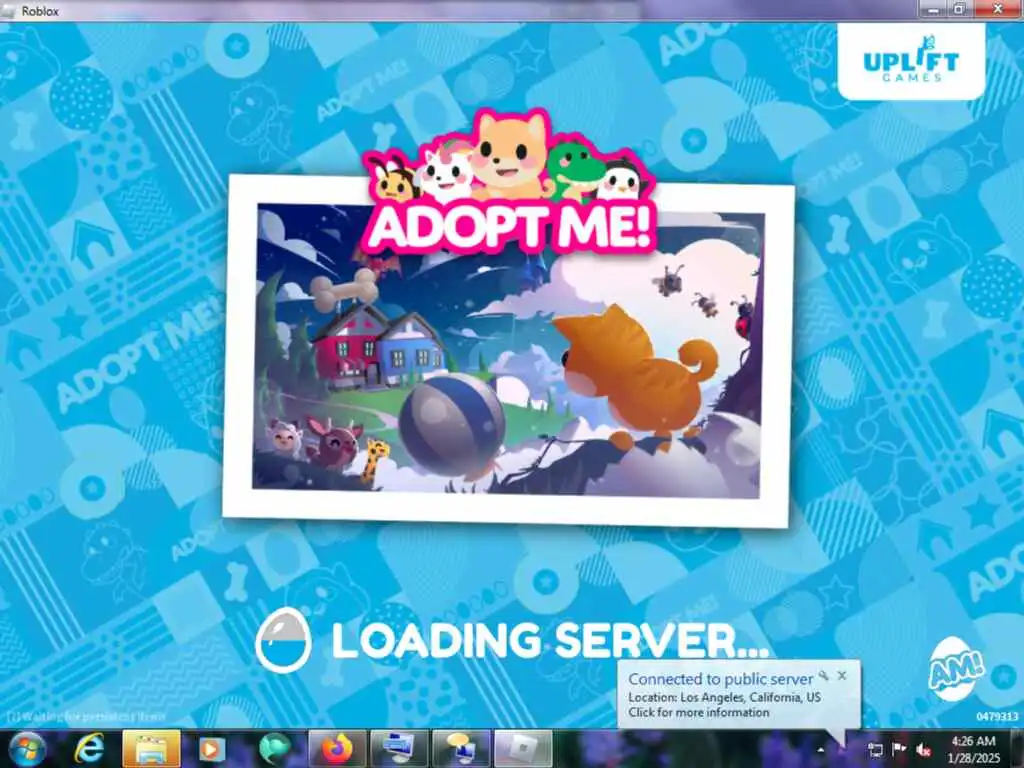
Task: Click 'Click for more information' text
Action: (x=699, y=712)
